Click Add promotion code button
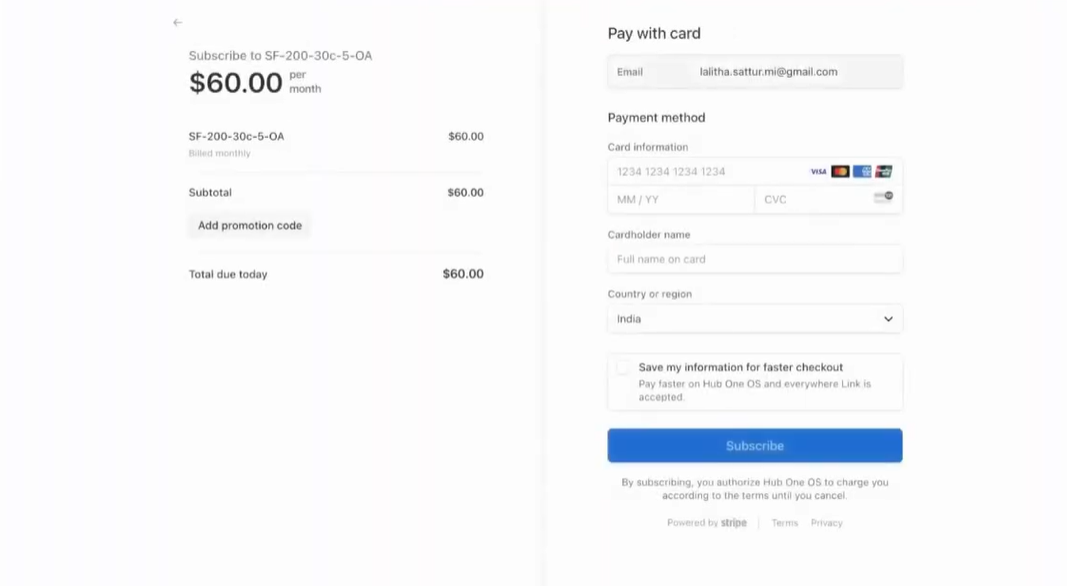 click(250, 226)
